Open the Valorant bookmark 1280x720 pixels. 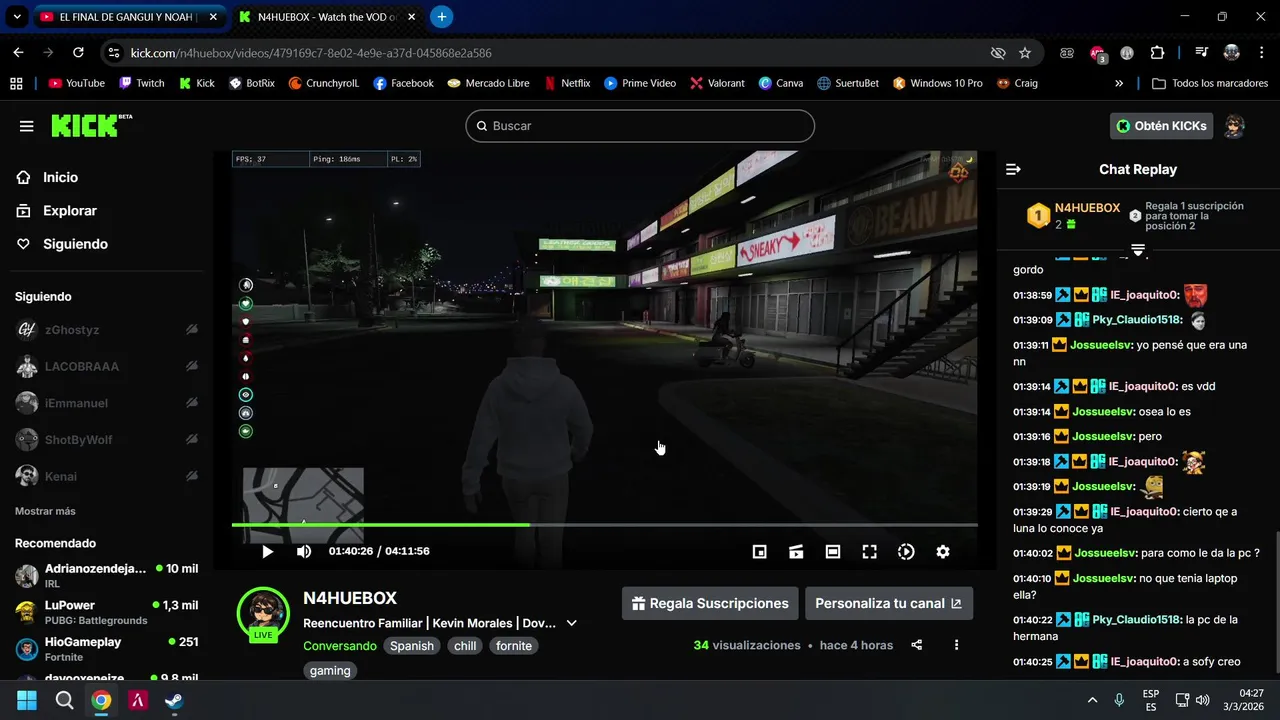tap(717, 83)
